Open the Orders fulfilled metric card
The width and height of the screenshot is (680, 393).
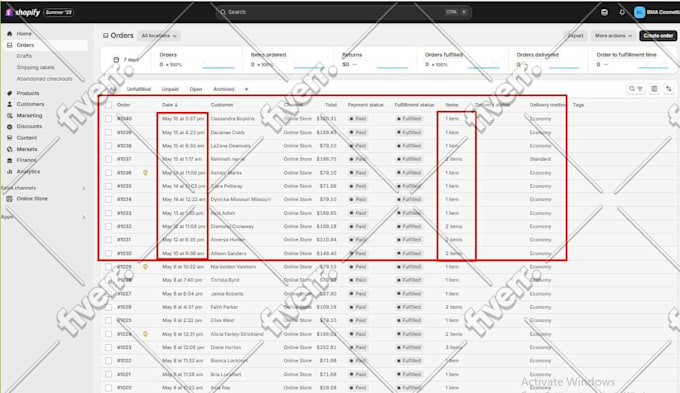[x=462, y=59]
